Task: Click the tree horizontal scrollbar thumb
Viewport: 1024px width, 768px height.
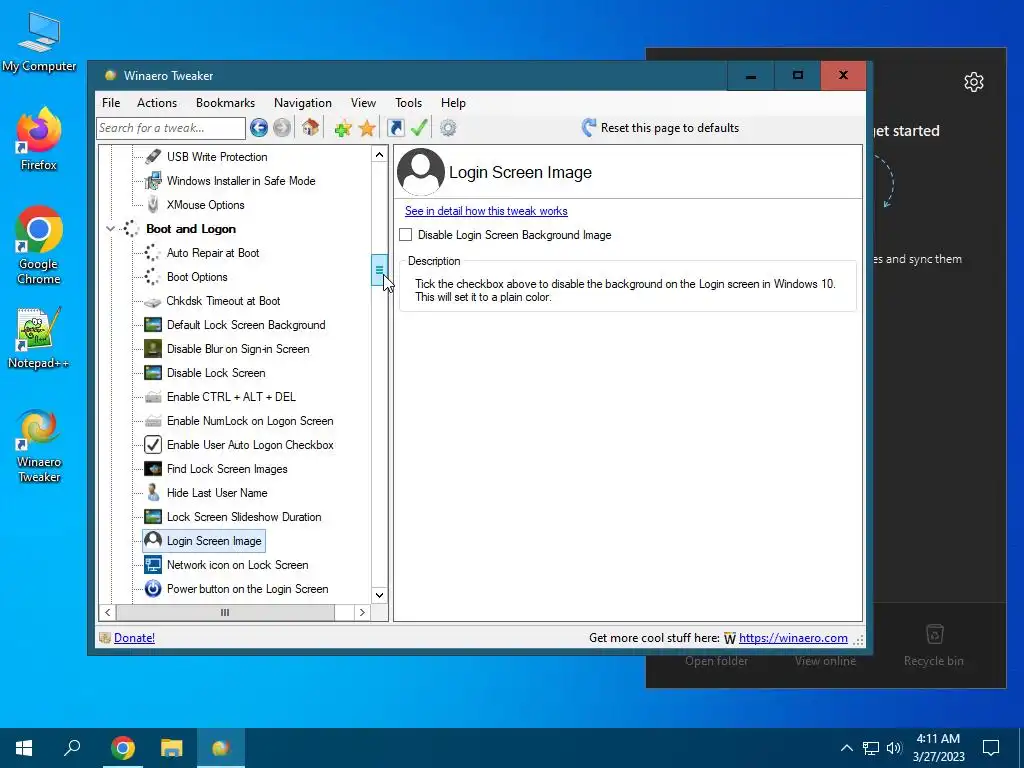Action: (225, 613)
